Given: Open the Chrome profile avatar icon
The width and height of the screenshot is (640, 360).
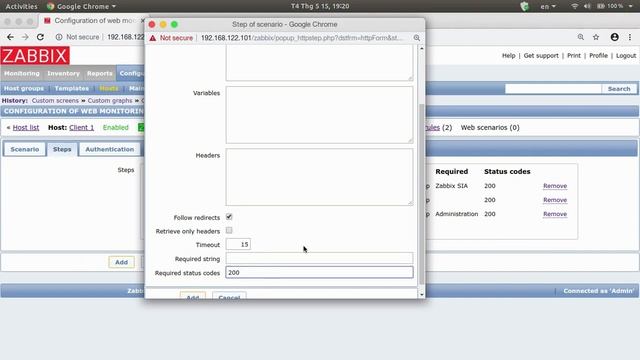Looking at the screenshot, I should 614,37.
